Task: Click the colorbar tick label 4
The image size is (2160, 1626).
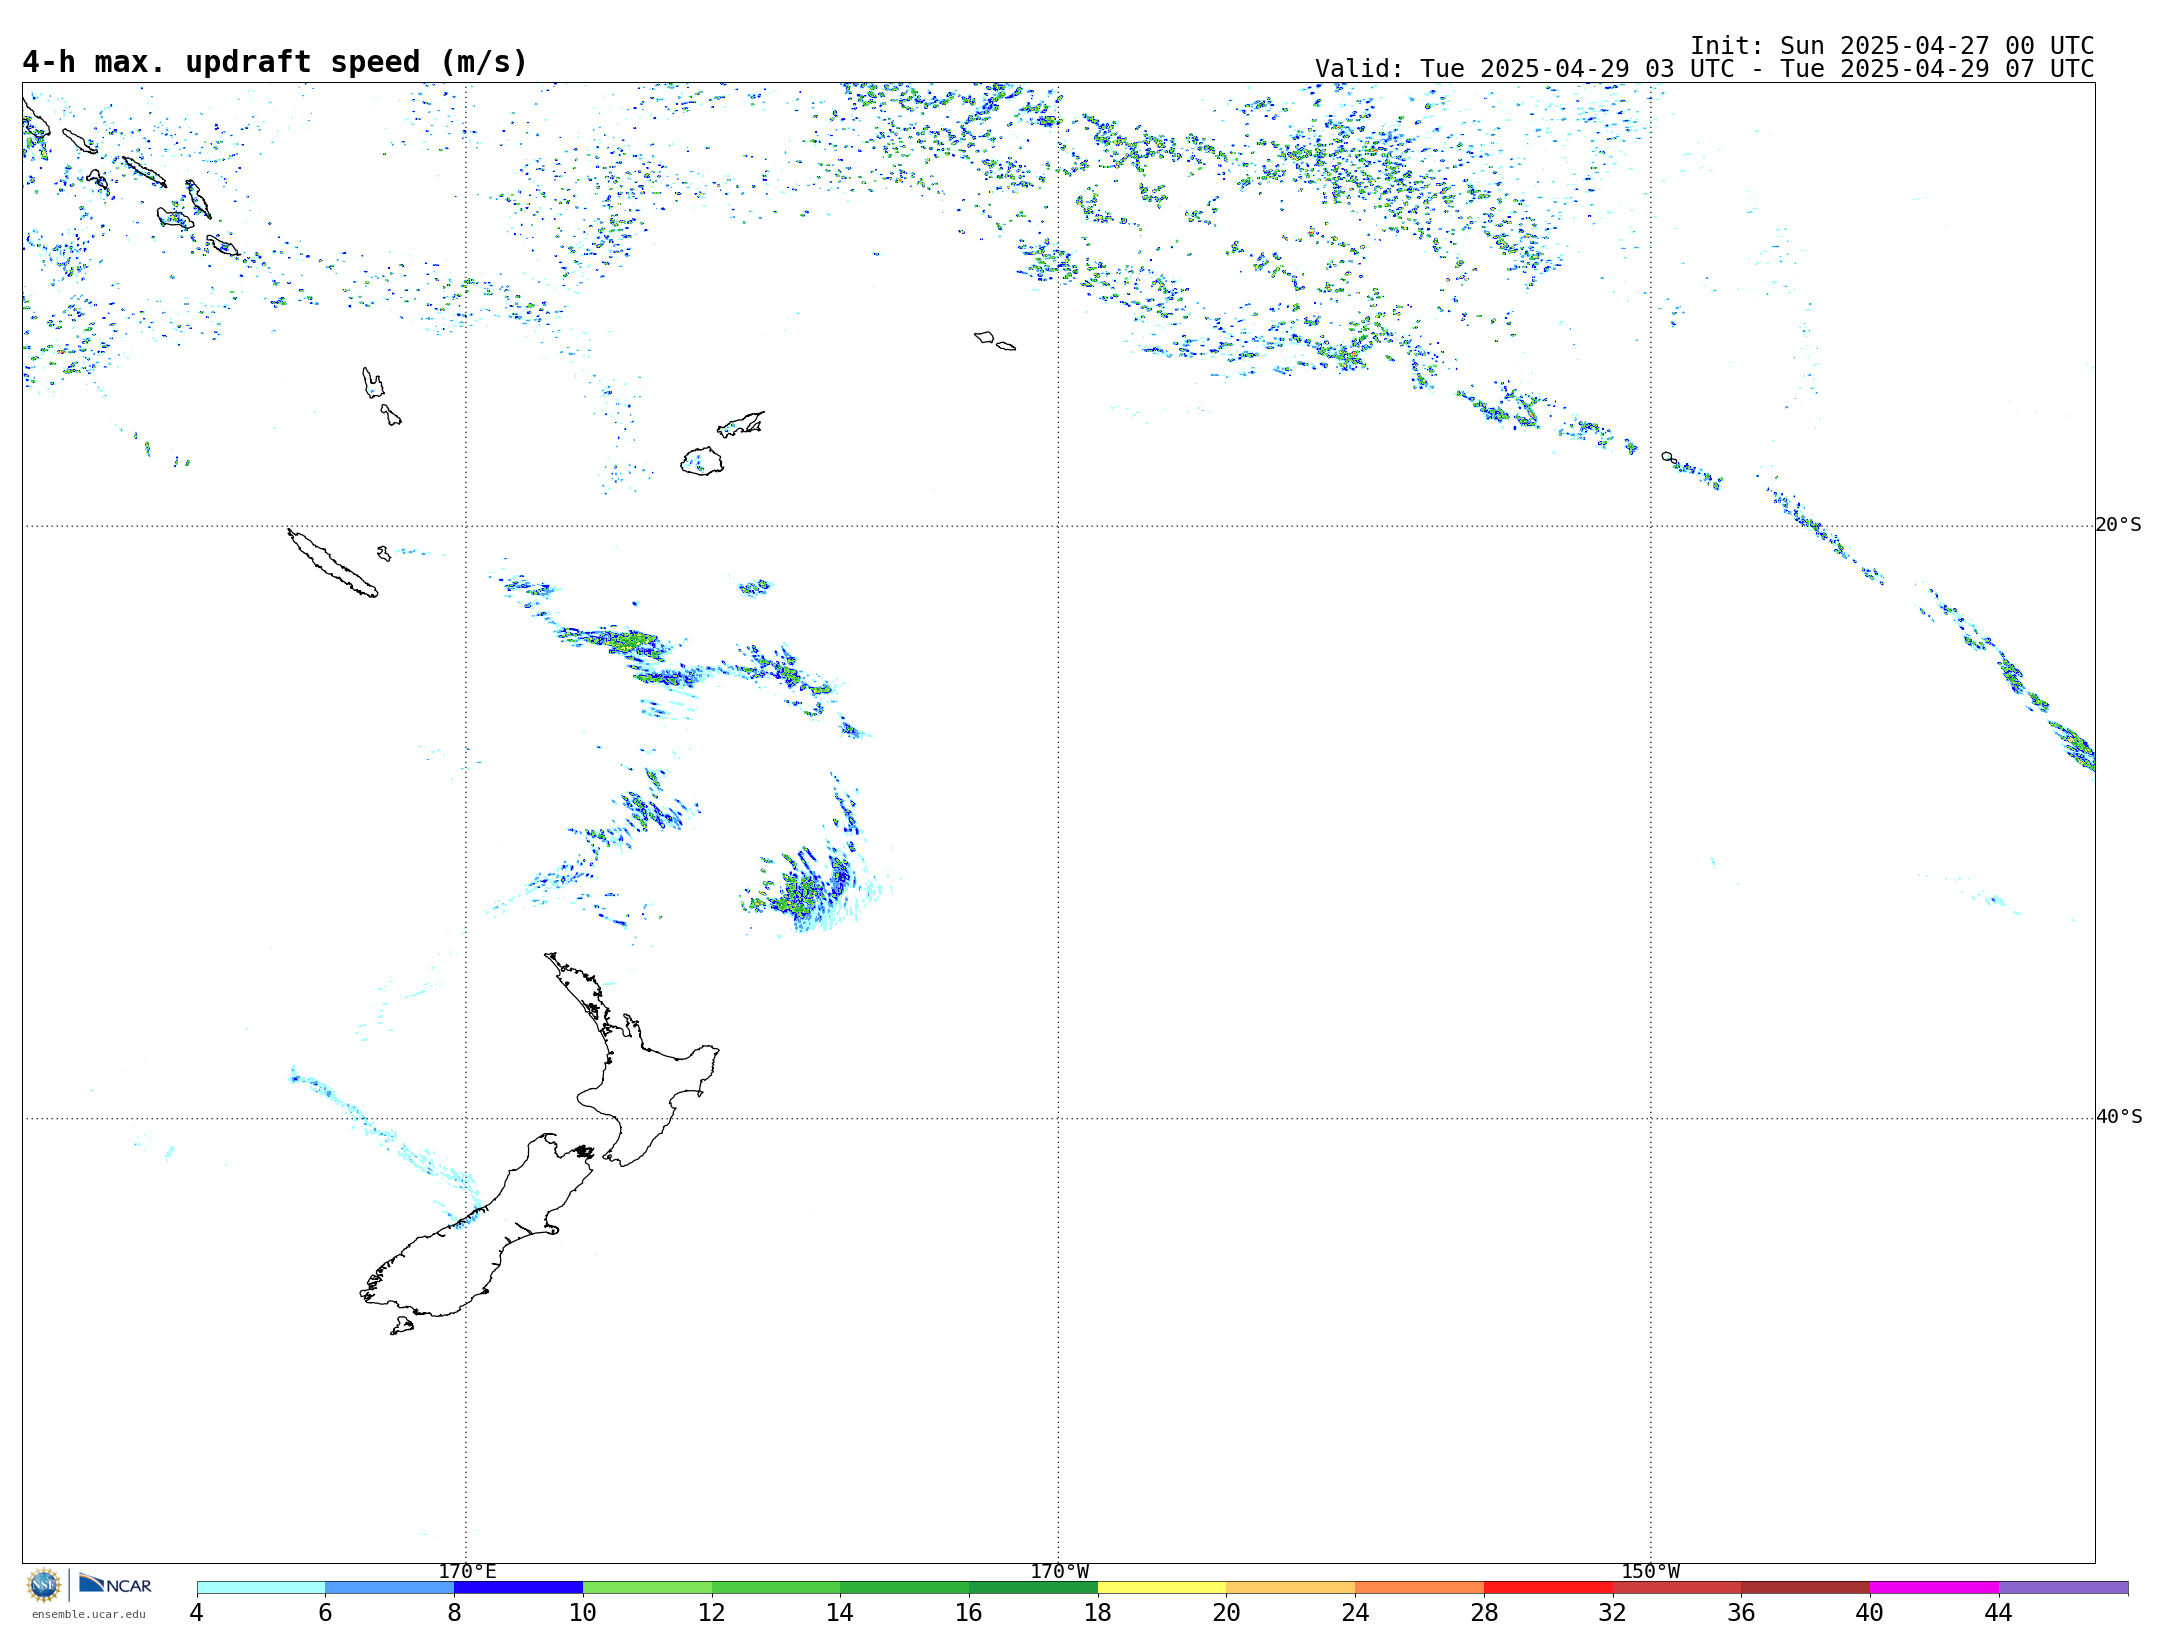Action: click(197, 1613)
